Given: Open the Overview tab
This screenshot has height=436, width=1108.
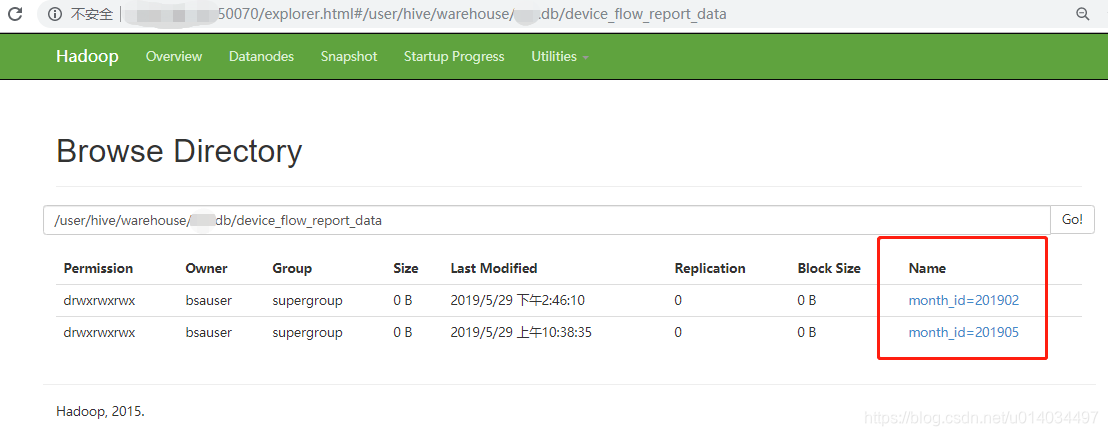Looking at the screenshot, I should 174,57.
